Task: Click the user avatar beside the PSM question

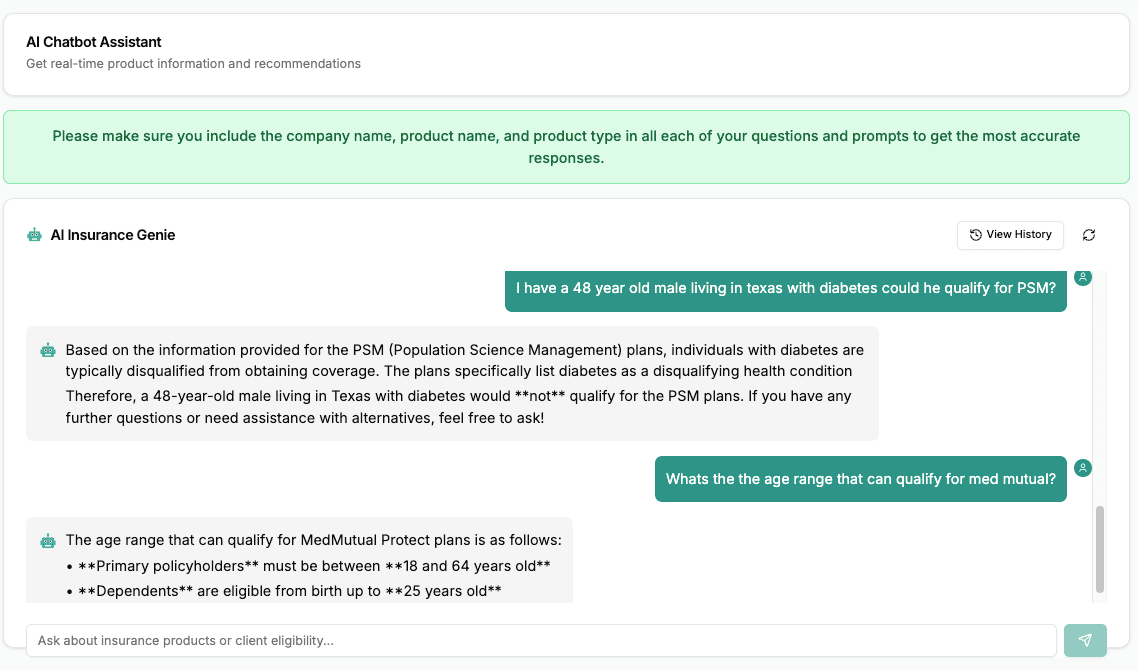Action: pos(1083,276)
